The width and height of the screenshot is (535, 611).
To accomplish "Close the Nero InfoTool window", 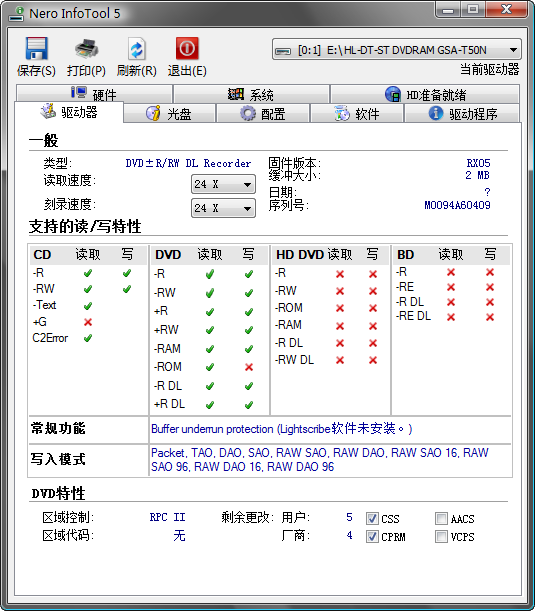I will click(x=507, y=10).
